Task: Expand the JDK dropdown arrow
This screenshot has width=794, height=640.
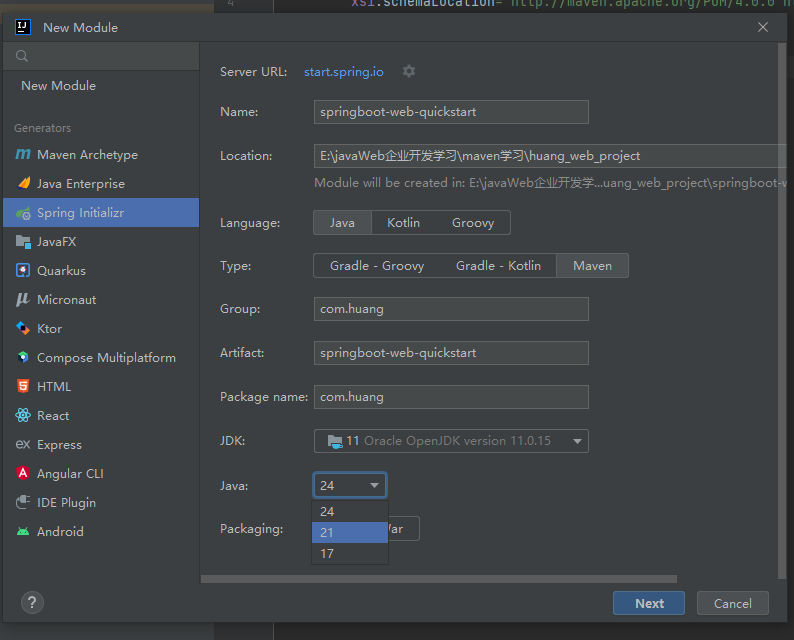Action: [577, 441]
